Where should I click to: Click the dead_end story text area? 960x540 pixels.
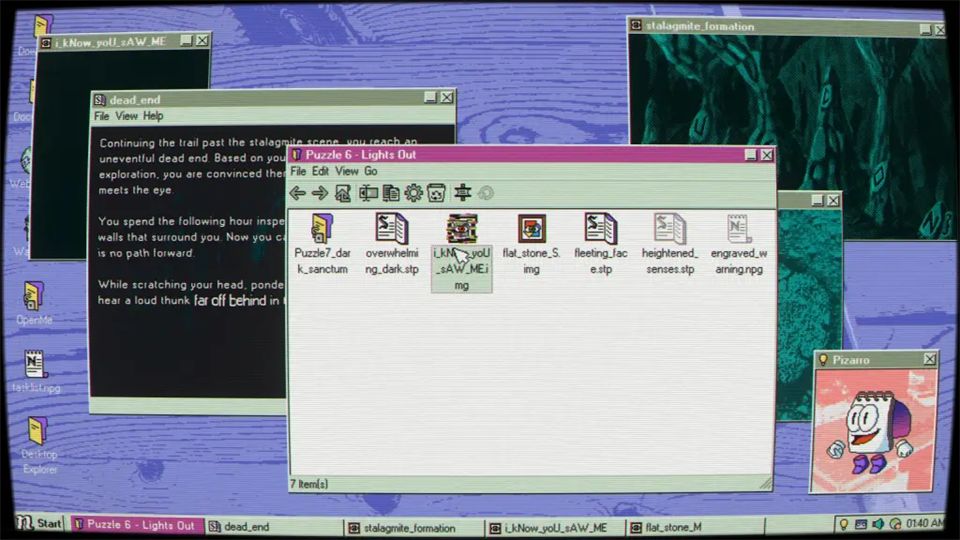[x=189, y=260]
